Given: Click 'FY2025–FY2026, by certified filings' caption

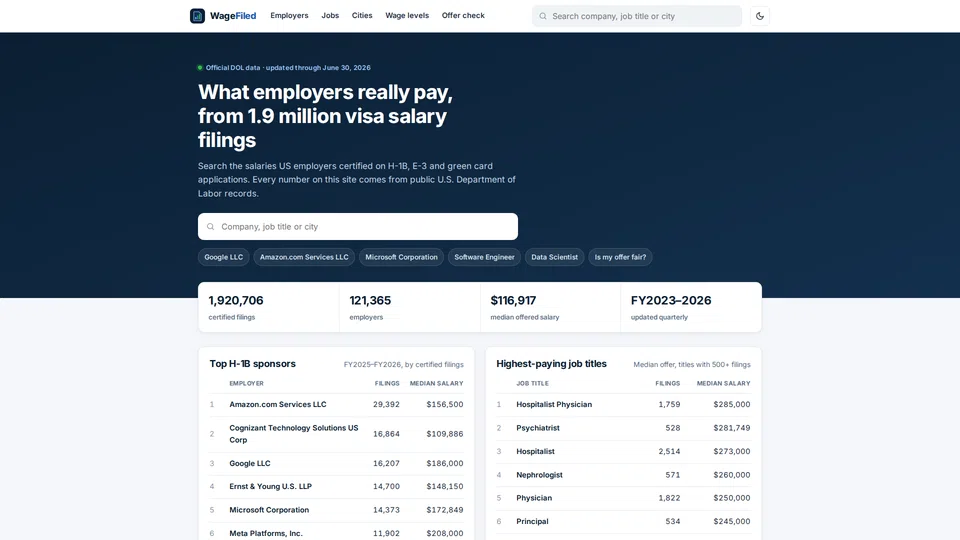Looking at the screenshot, I should pyautogui.click(x=403, y=364).
